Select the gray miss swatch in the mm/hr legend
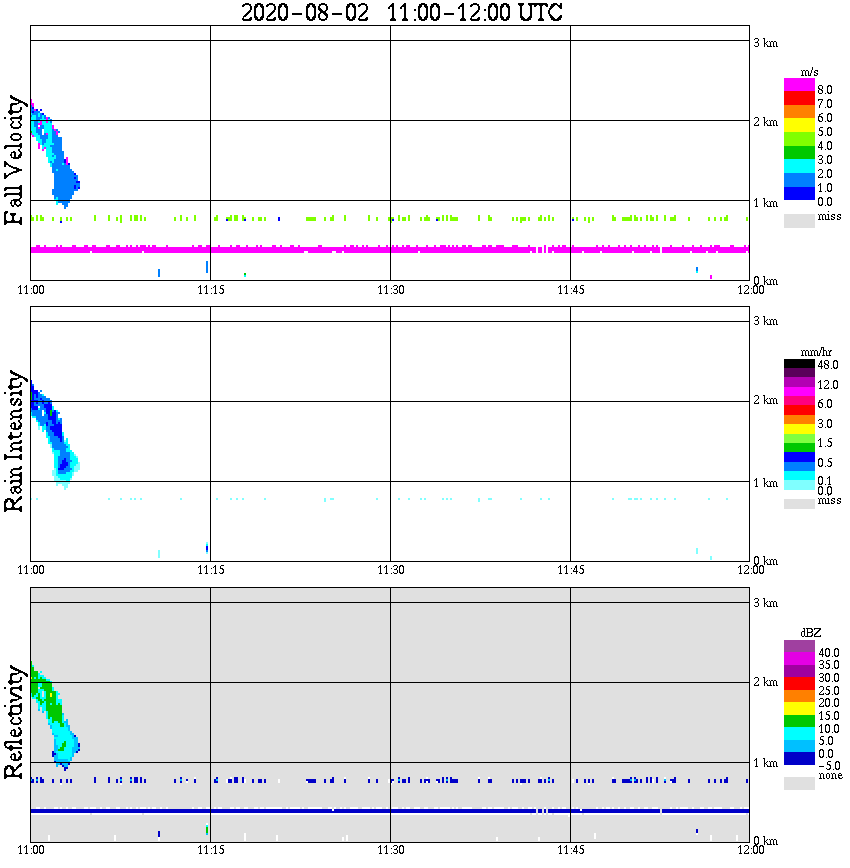This screenshot has width=850, height=868. tap(799, 503)
